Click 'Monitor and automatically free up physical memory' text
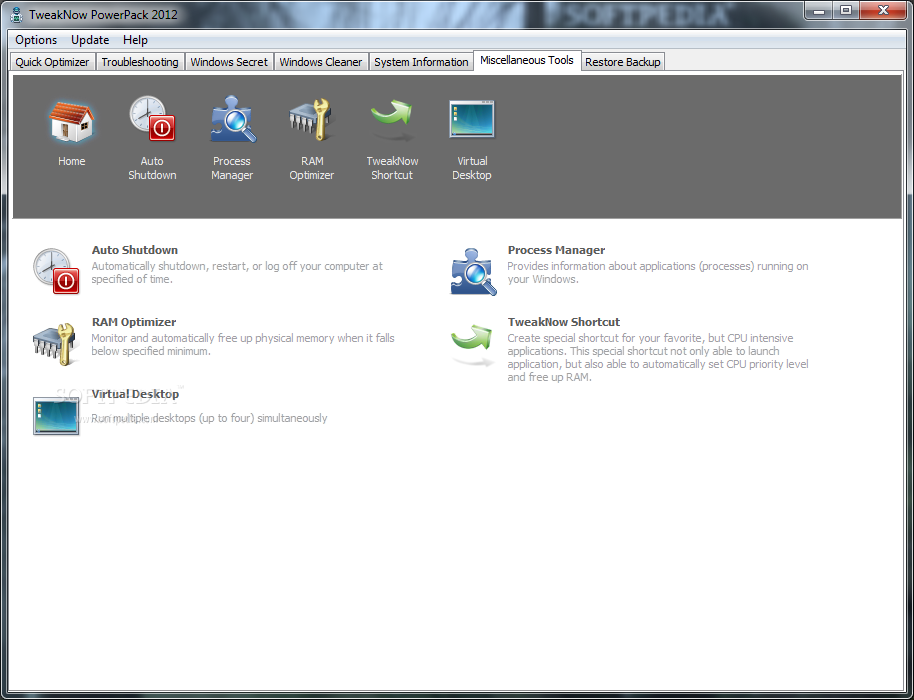This screenshot has width=914, height=700. 242,344
